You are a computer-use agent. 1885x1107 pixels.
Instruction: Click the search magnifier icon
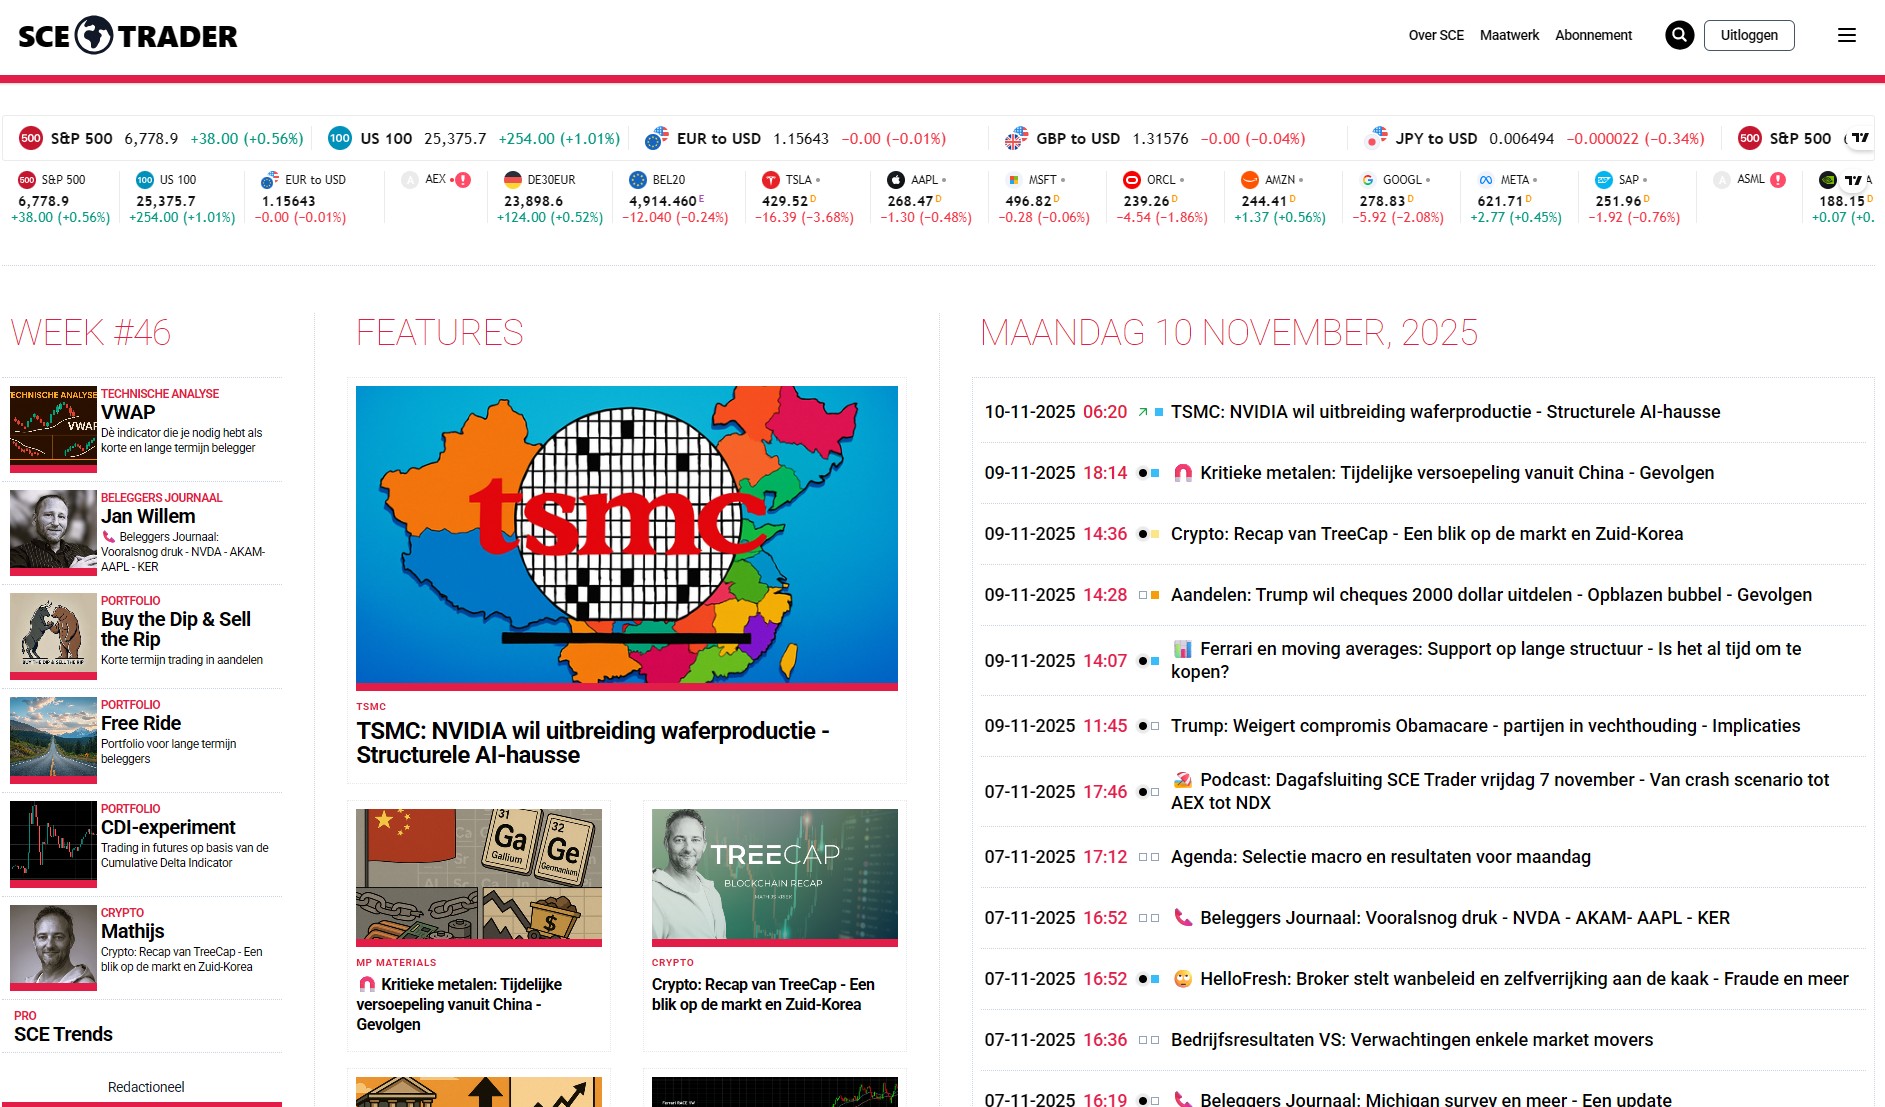tap(1679, 35)
